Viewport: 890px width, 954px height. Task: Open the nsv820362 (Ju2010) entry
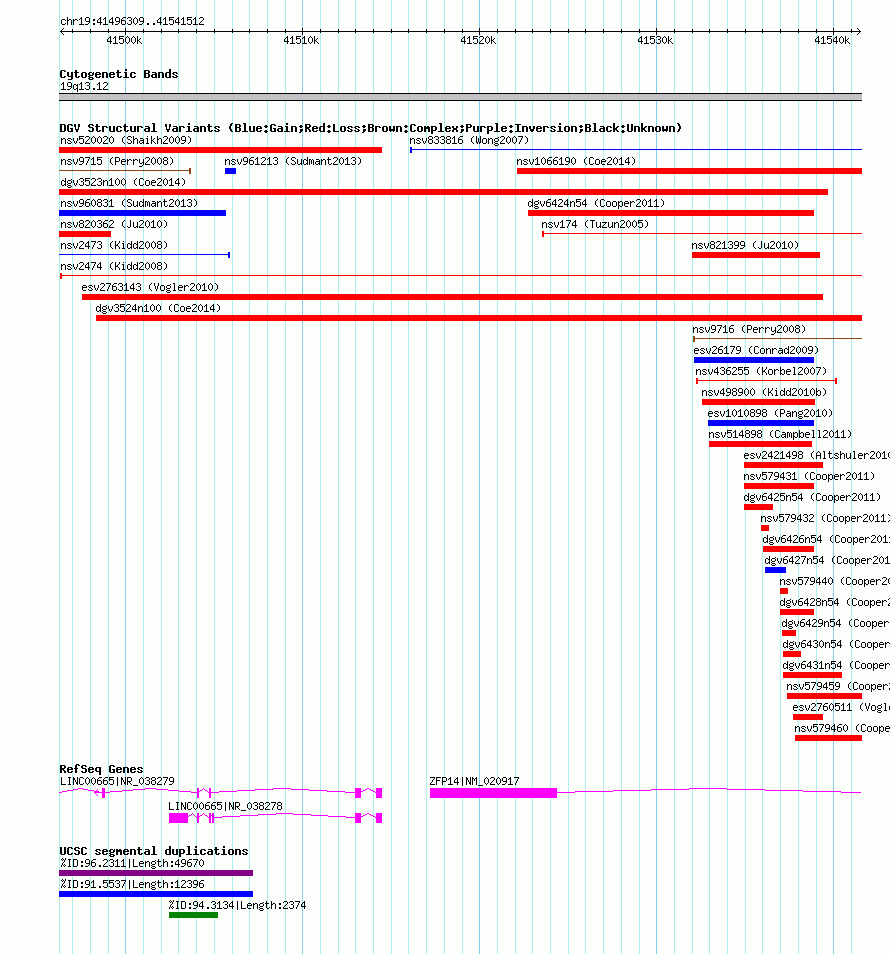click(114, 225)
